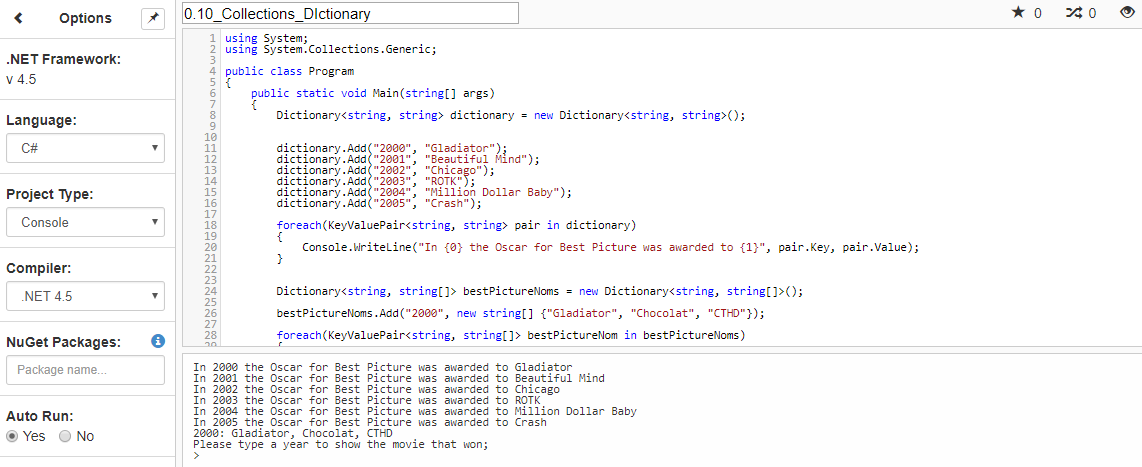Open the Compiler .NET 4.5 dropdown
The image size is (1142, 467).
tap(85, 296)
